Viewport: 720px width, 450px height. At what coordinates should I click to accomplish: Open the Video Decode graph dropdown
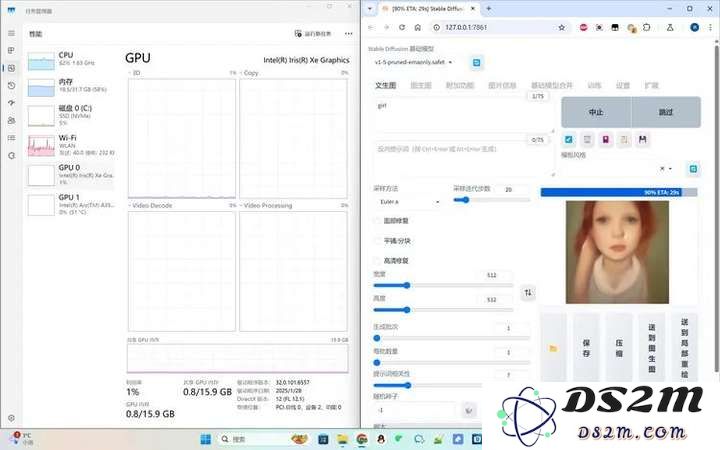[150, 205]
